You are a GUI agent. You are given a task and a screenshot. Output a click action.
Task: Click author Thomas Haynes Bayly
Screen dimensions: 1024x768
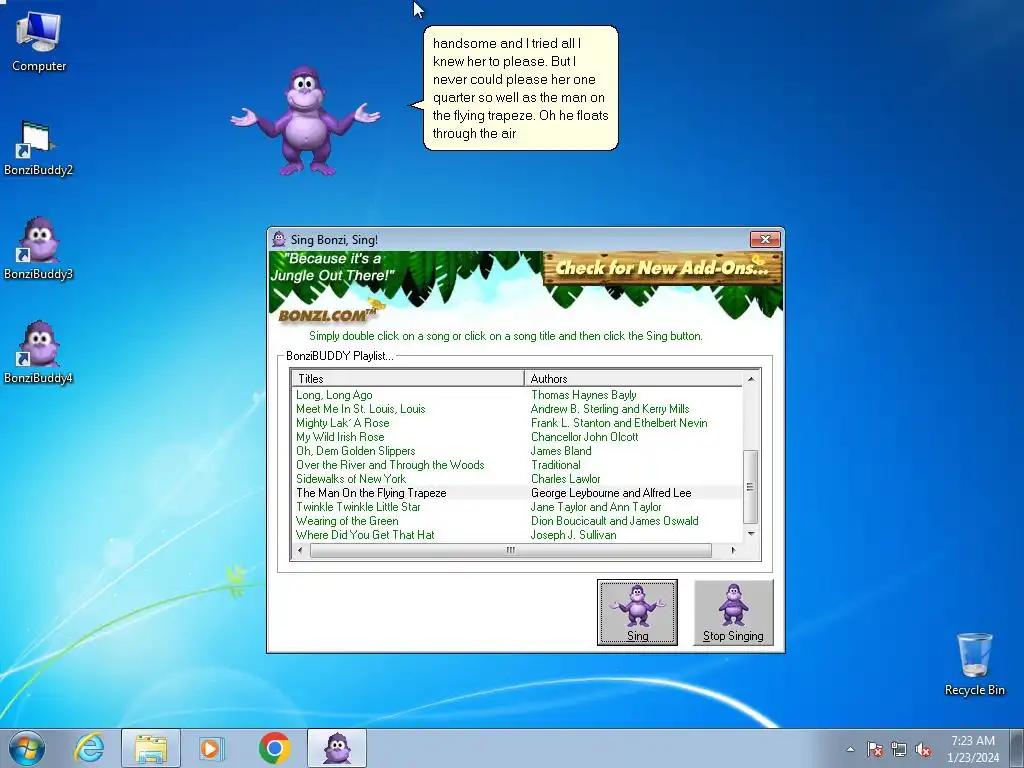[583, 394]
